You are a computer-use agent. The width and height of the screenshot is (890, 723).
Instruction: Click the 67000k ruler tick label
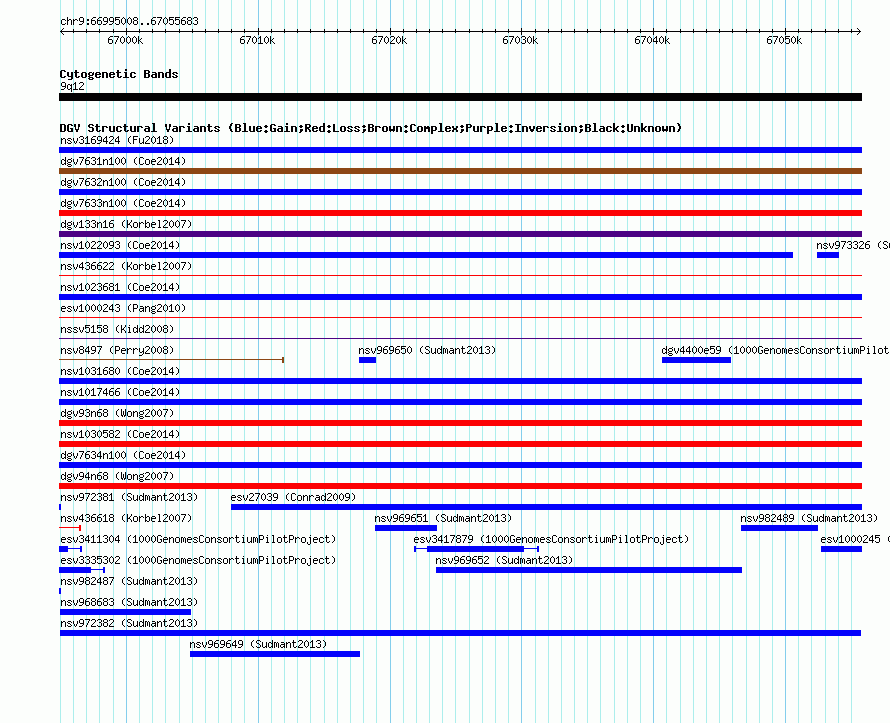click(125, 40)
